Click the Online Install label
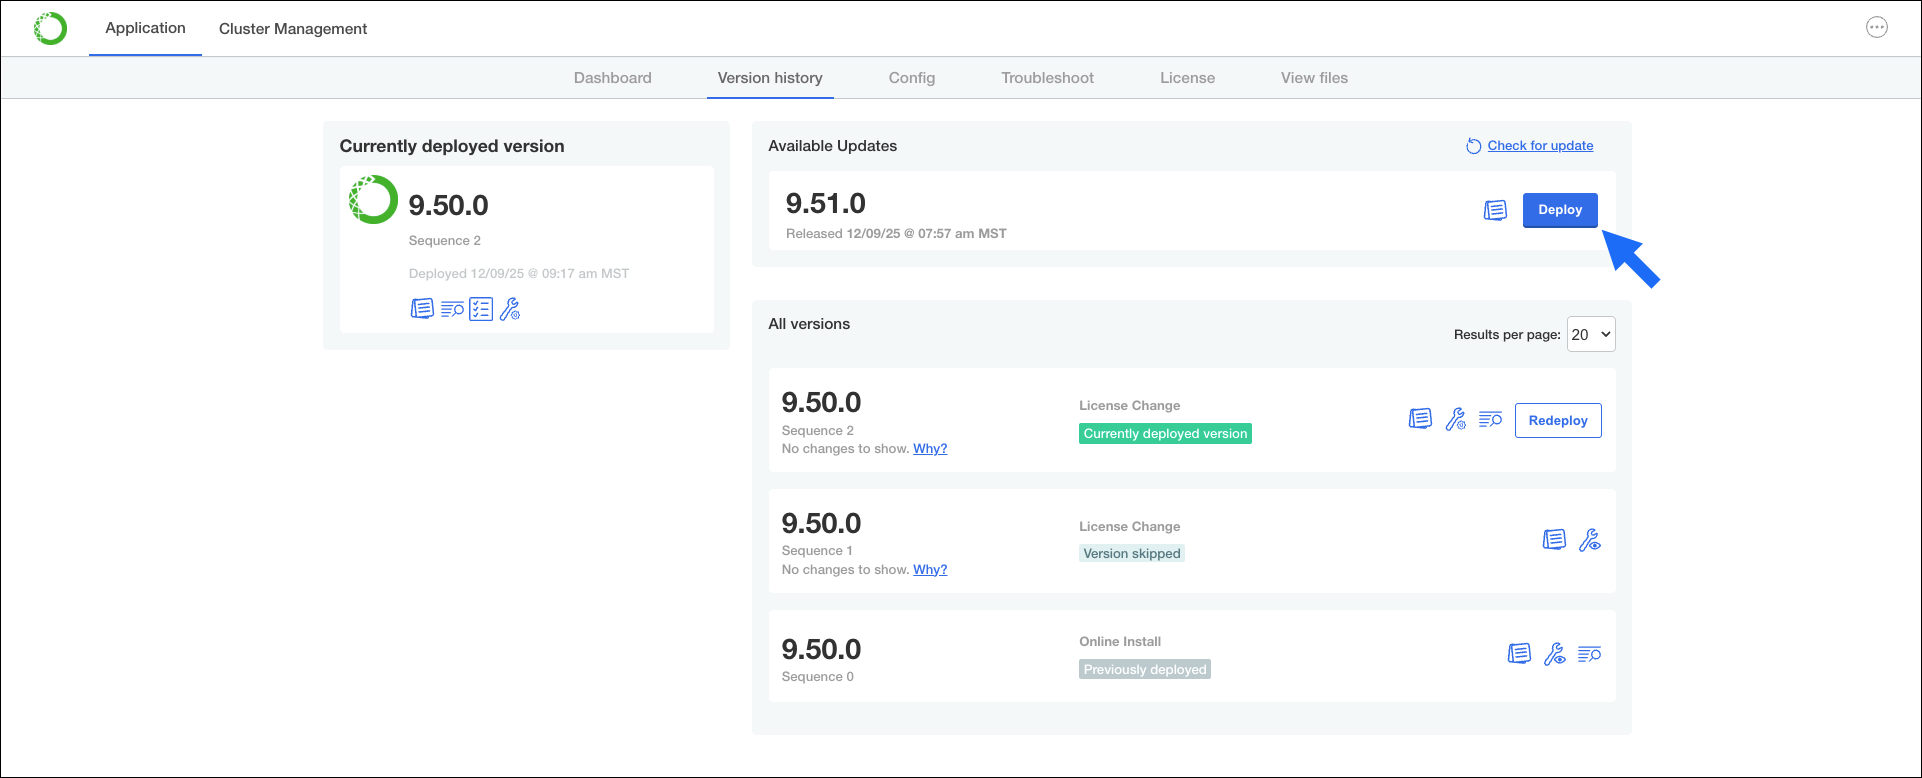The height and width of the screenshot is (778, 1922). click(1120, 642)
